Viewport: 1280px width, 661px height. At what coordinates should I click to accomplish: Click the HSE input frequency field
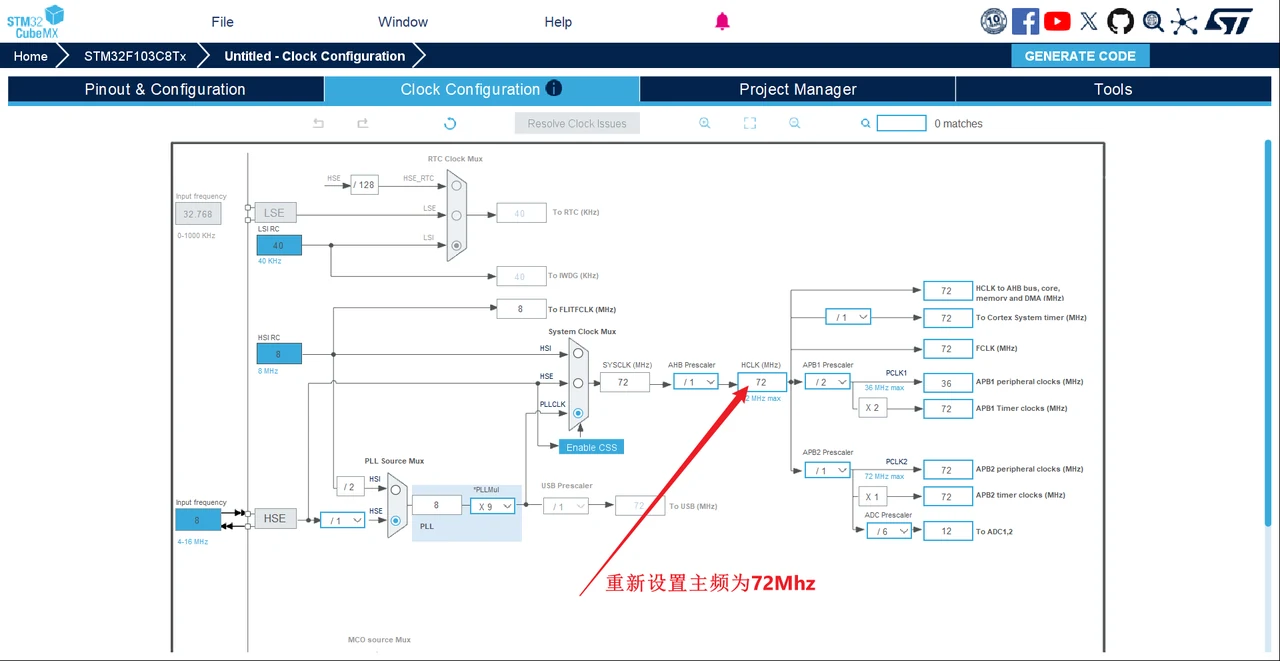pos(197,520)
